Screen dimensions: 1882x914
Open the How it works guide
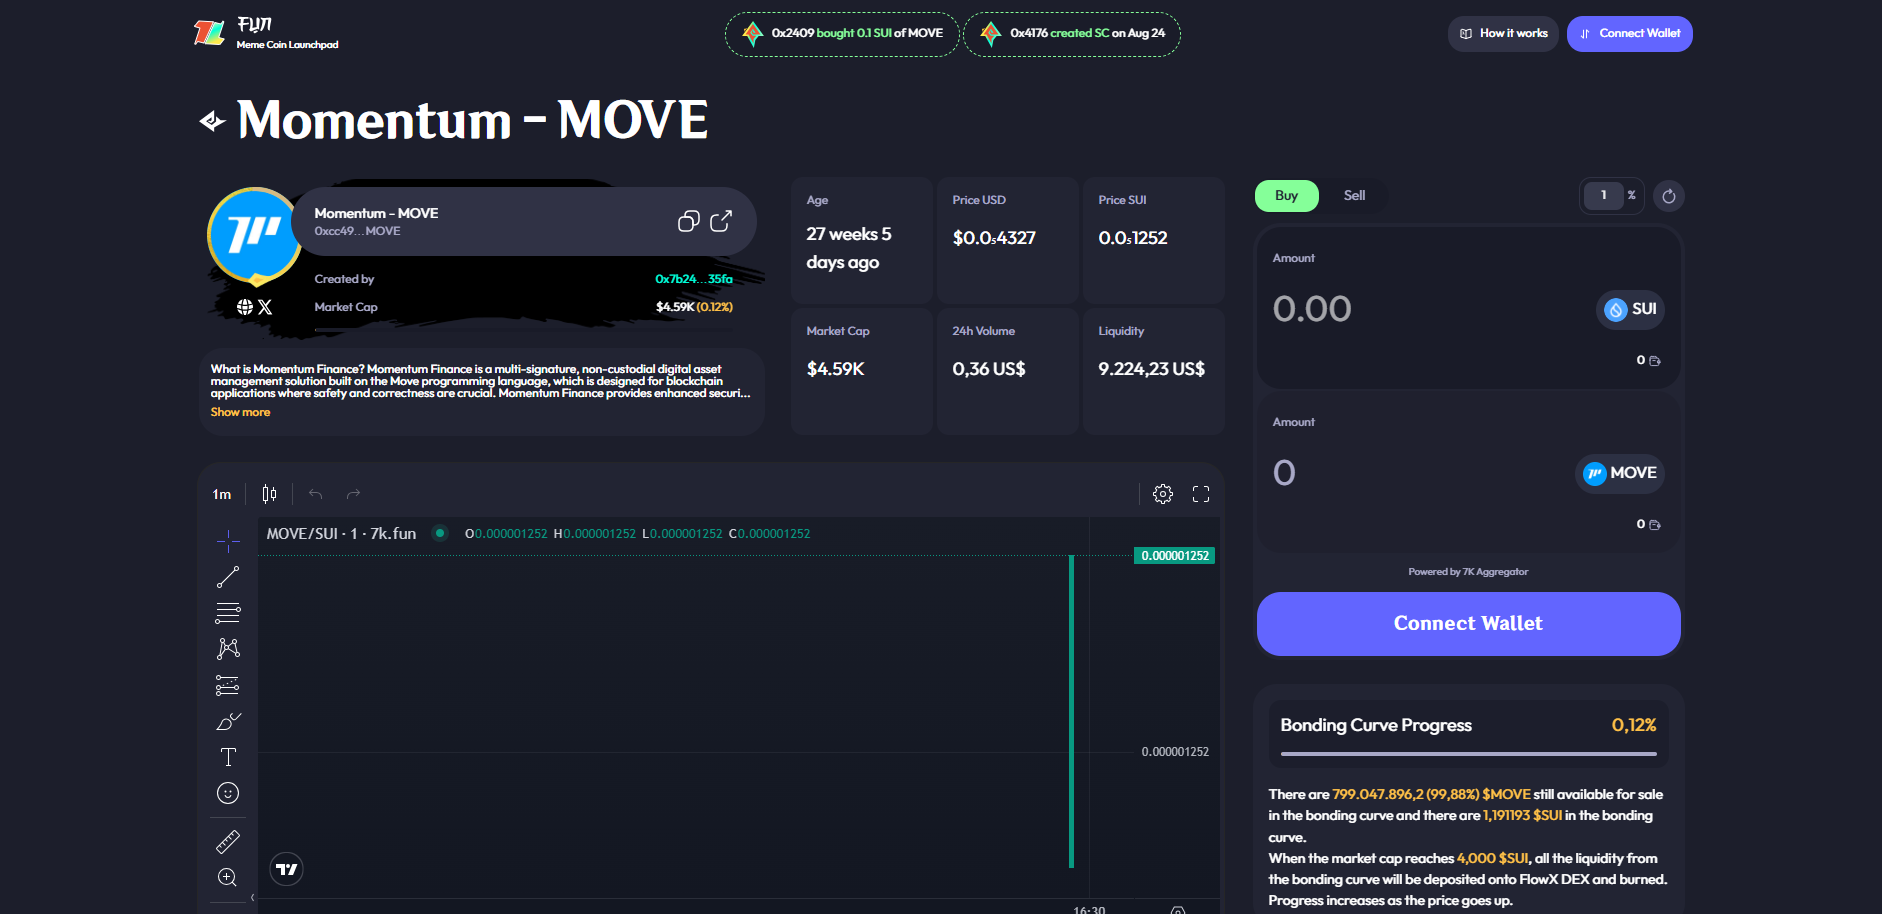1503,34
